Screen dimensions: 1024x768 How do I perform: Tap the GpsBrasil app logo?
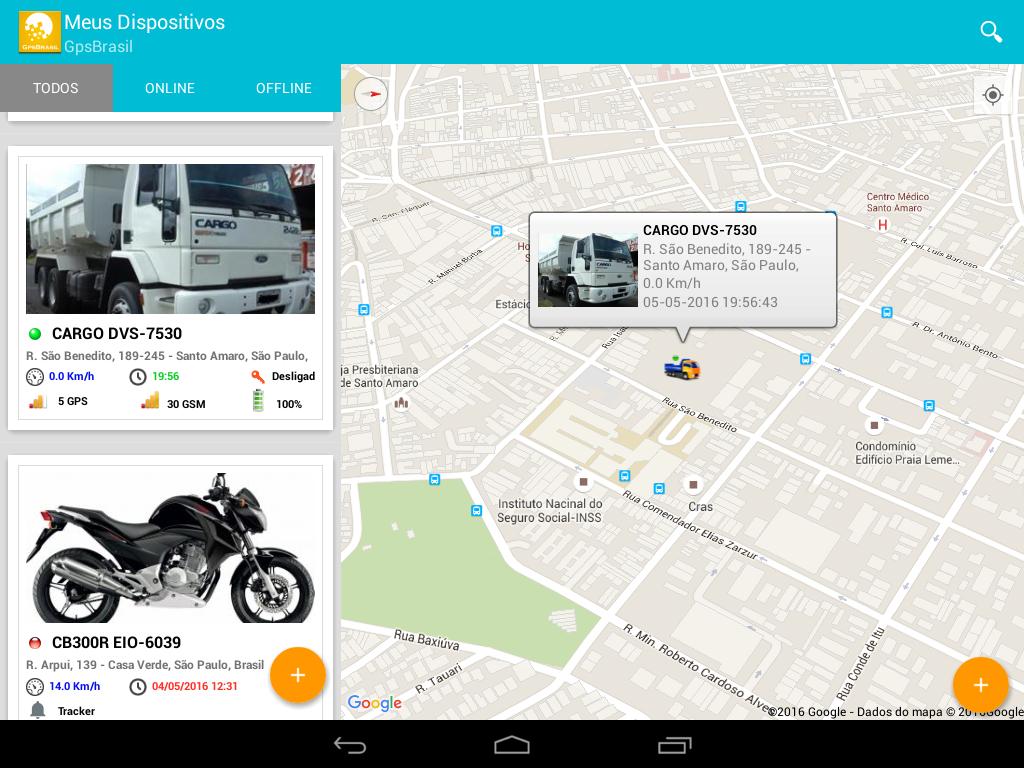point(40,31)
